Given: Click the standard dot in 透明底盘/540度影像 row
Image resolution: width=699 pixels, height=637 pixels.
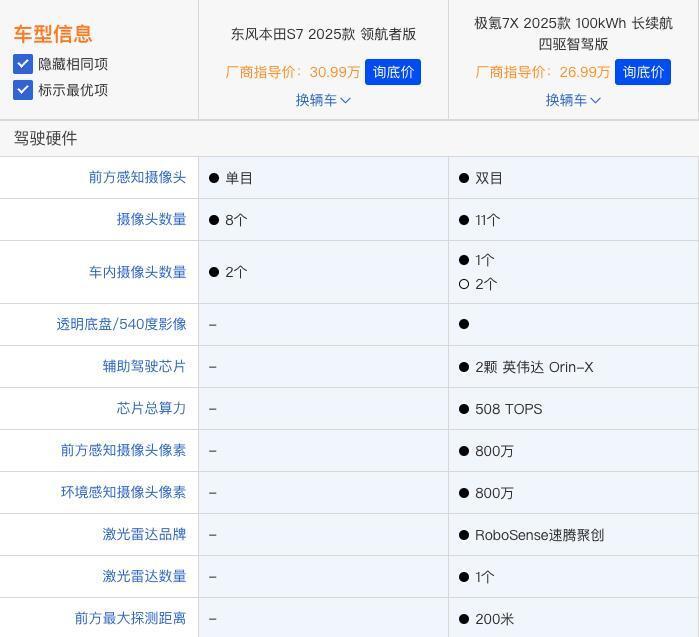Looking at the screenshot, I should coord(464,324).
